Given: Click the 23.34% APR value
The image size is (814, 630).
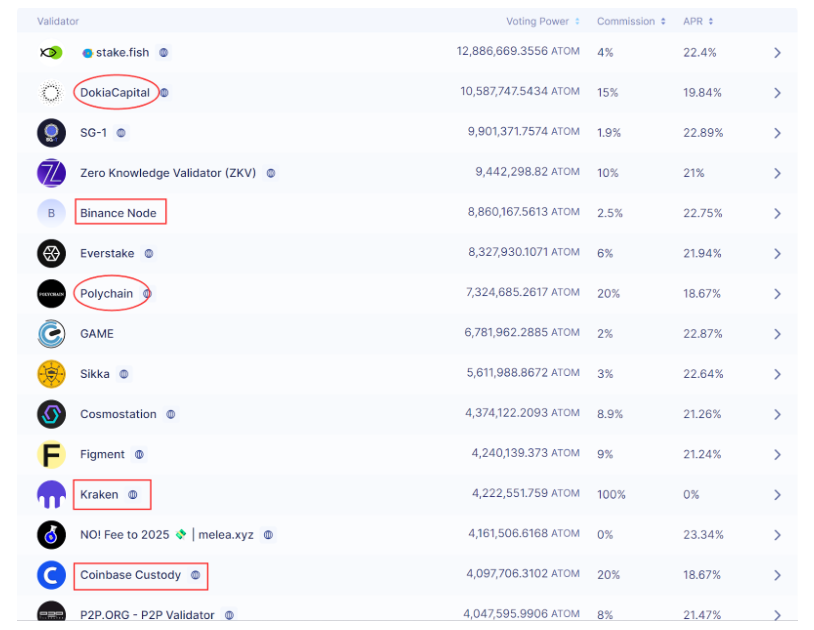Looking at the screenshot, I should pos(703,535).
